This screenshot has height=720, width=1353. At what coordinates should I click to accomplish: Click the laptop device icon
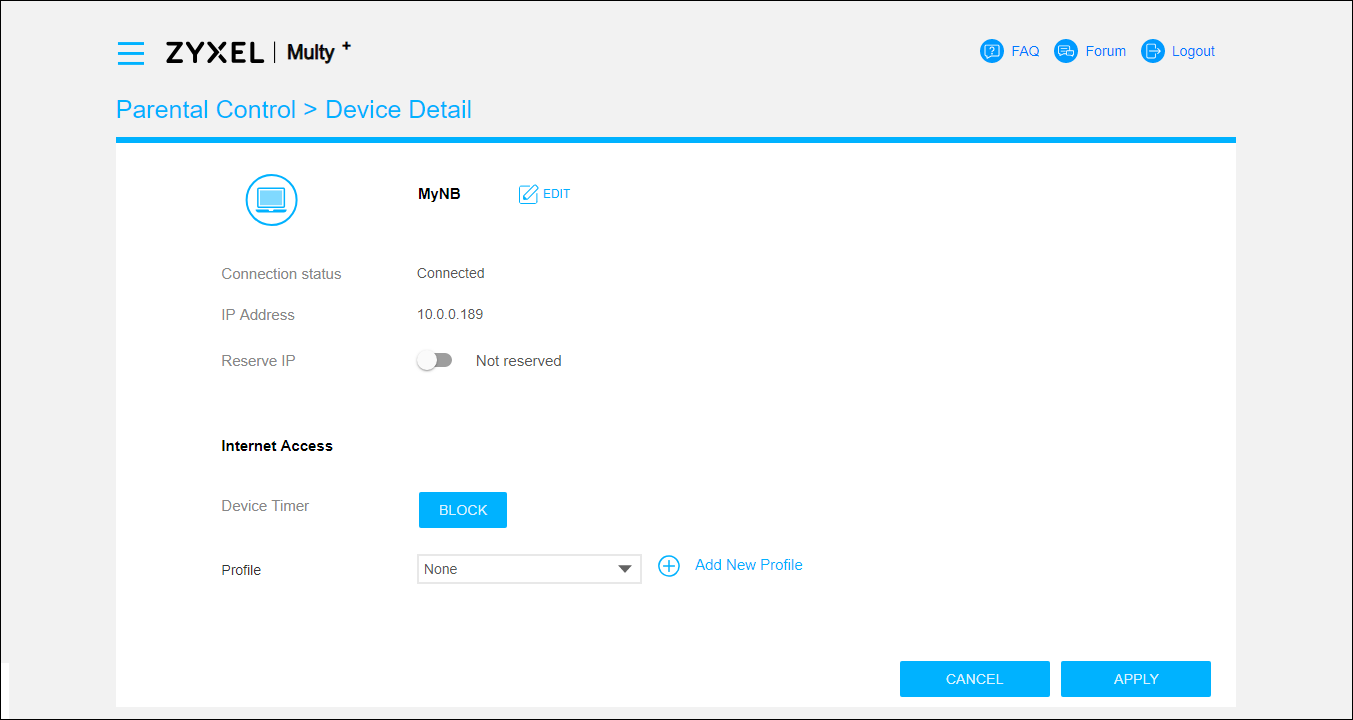pyautogui.click(x=272, y=199)
